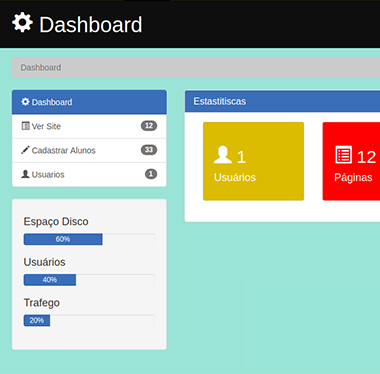
Task: Open the Ver Site menu item
Action: [x=89, y=126]
